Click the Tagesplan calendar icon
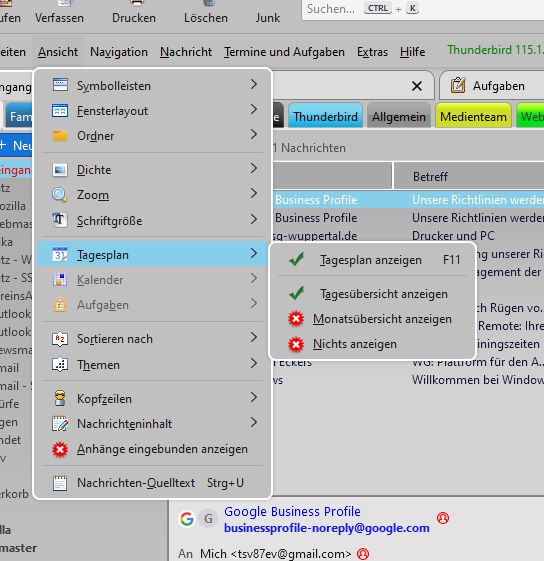Screen dimensions: 544x561 [60, 254]
